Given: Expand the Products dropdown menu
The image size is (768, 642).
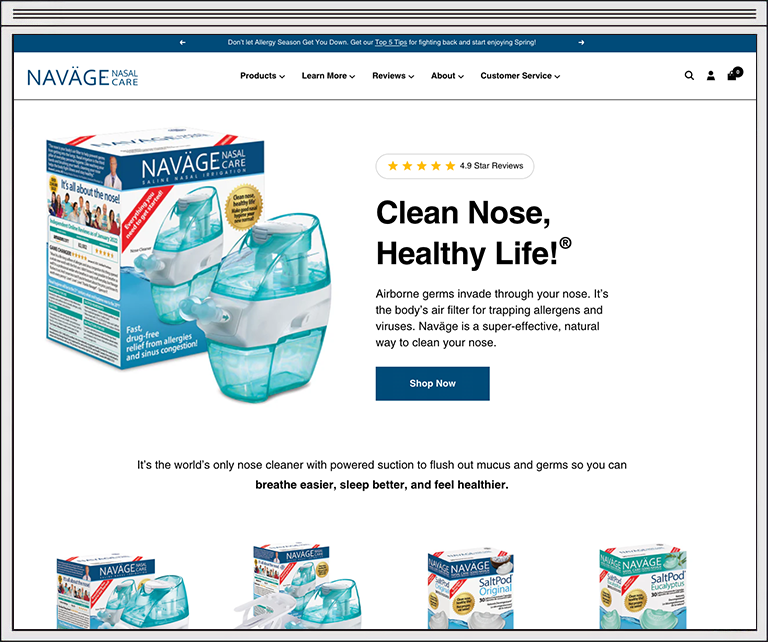Looking at the screenshot, I should point(262,76).
